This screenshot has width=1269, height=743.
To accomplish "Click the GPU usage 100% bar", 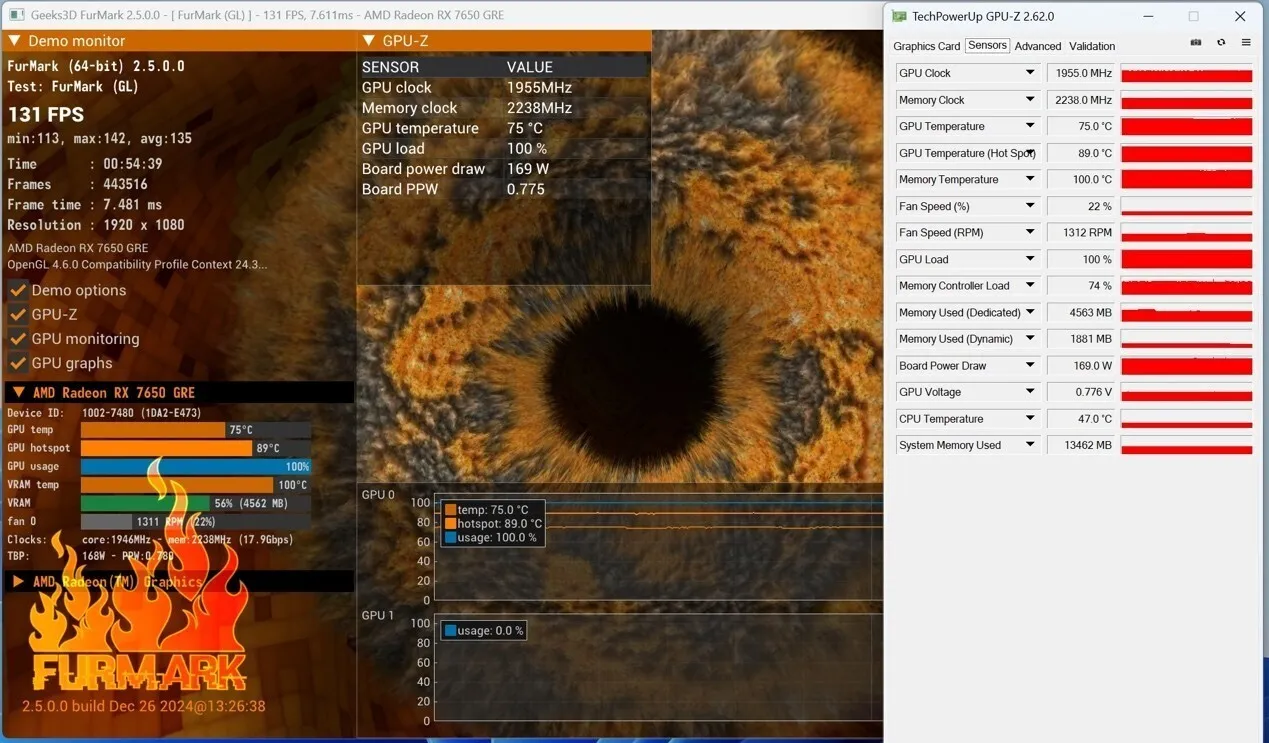I will point(196,466).
